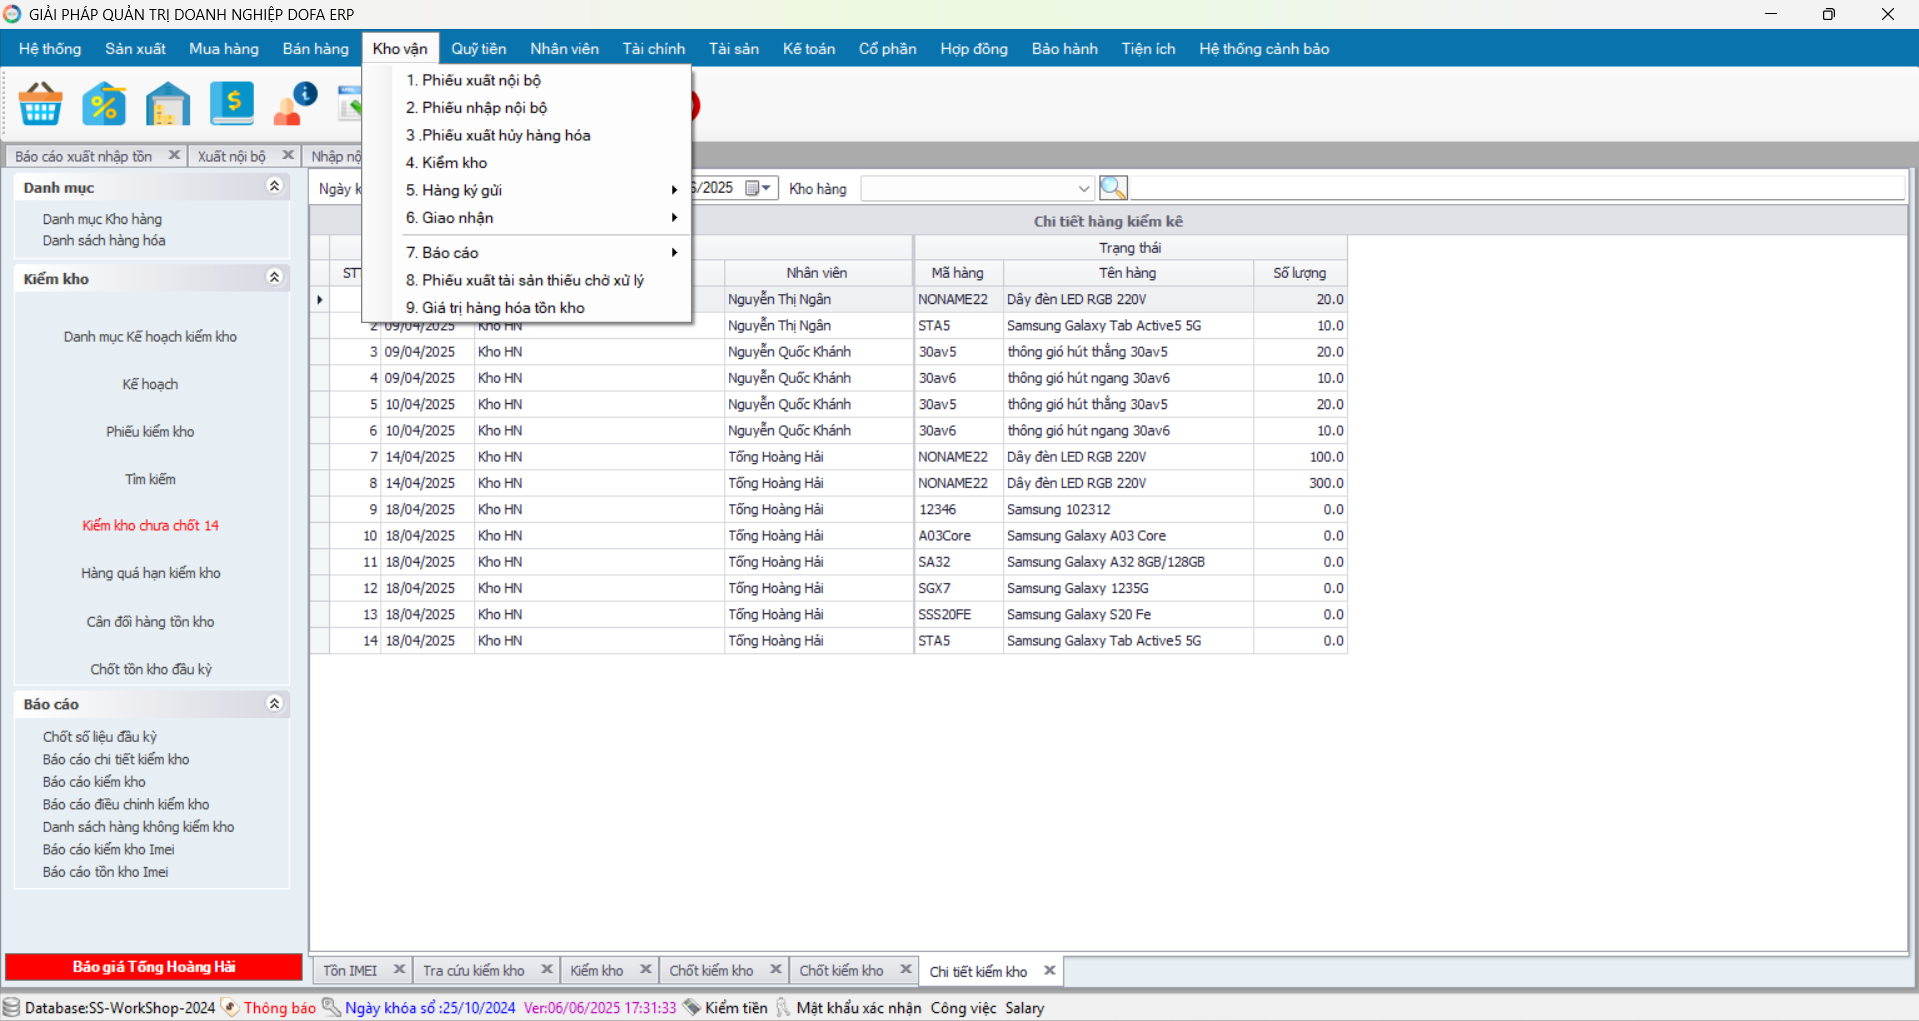
Task: Click the dollar ledger book icon
Action: pyautogui.click(x=232, y=104)
